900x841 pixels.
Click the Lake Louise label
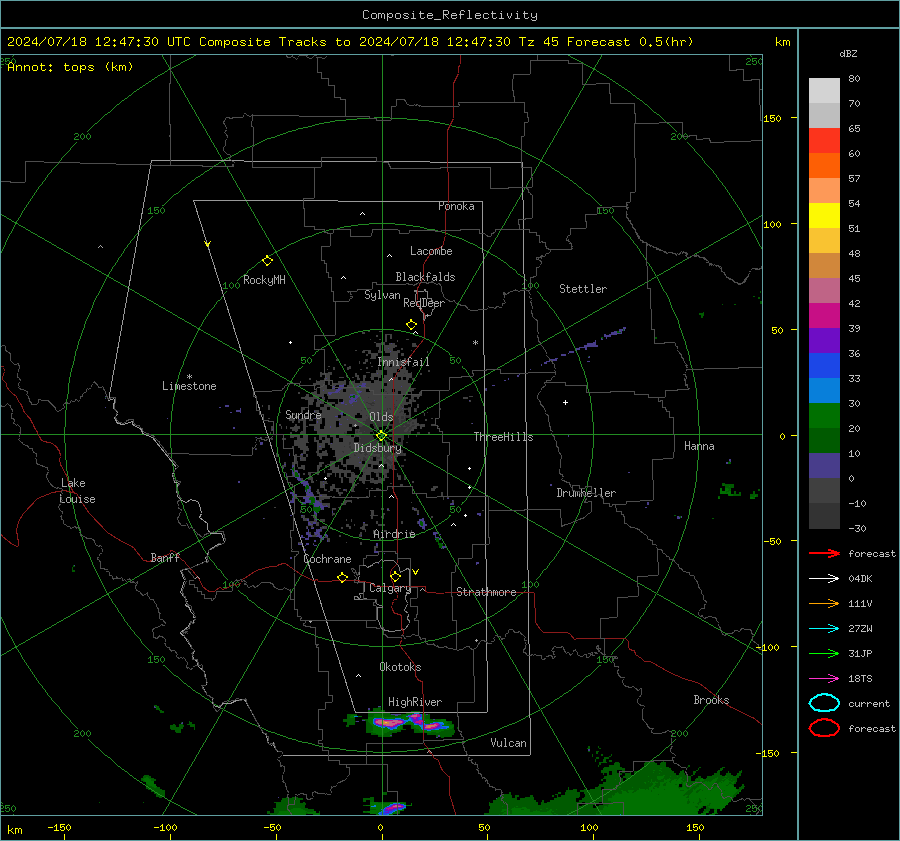click(77, 491)
